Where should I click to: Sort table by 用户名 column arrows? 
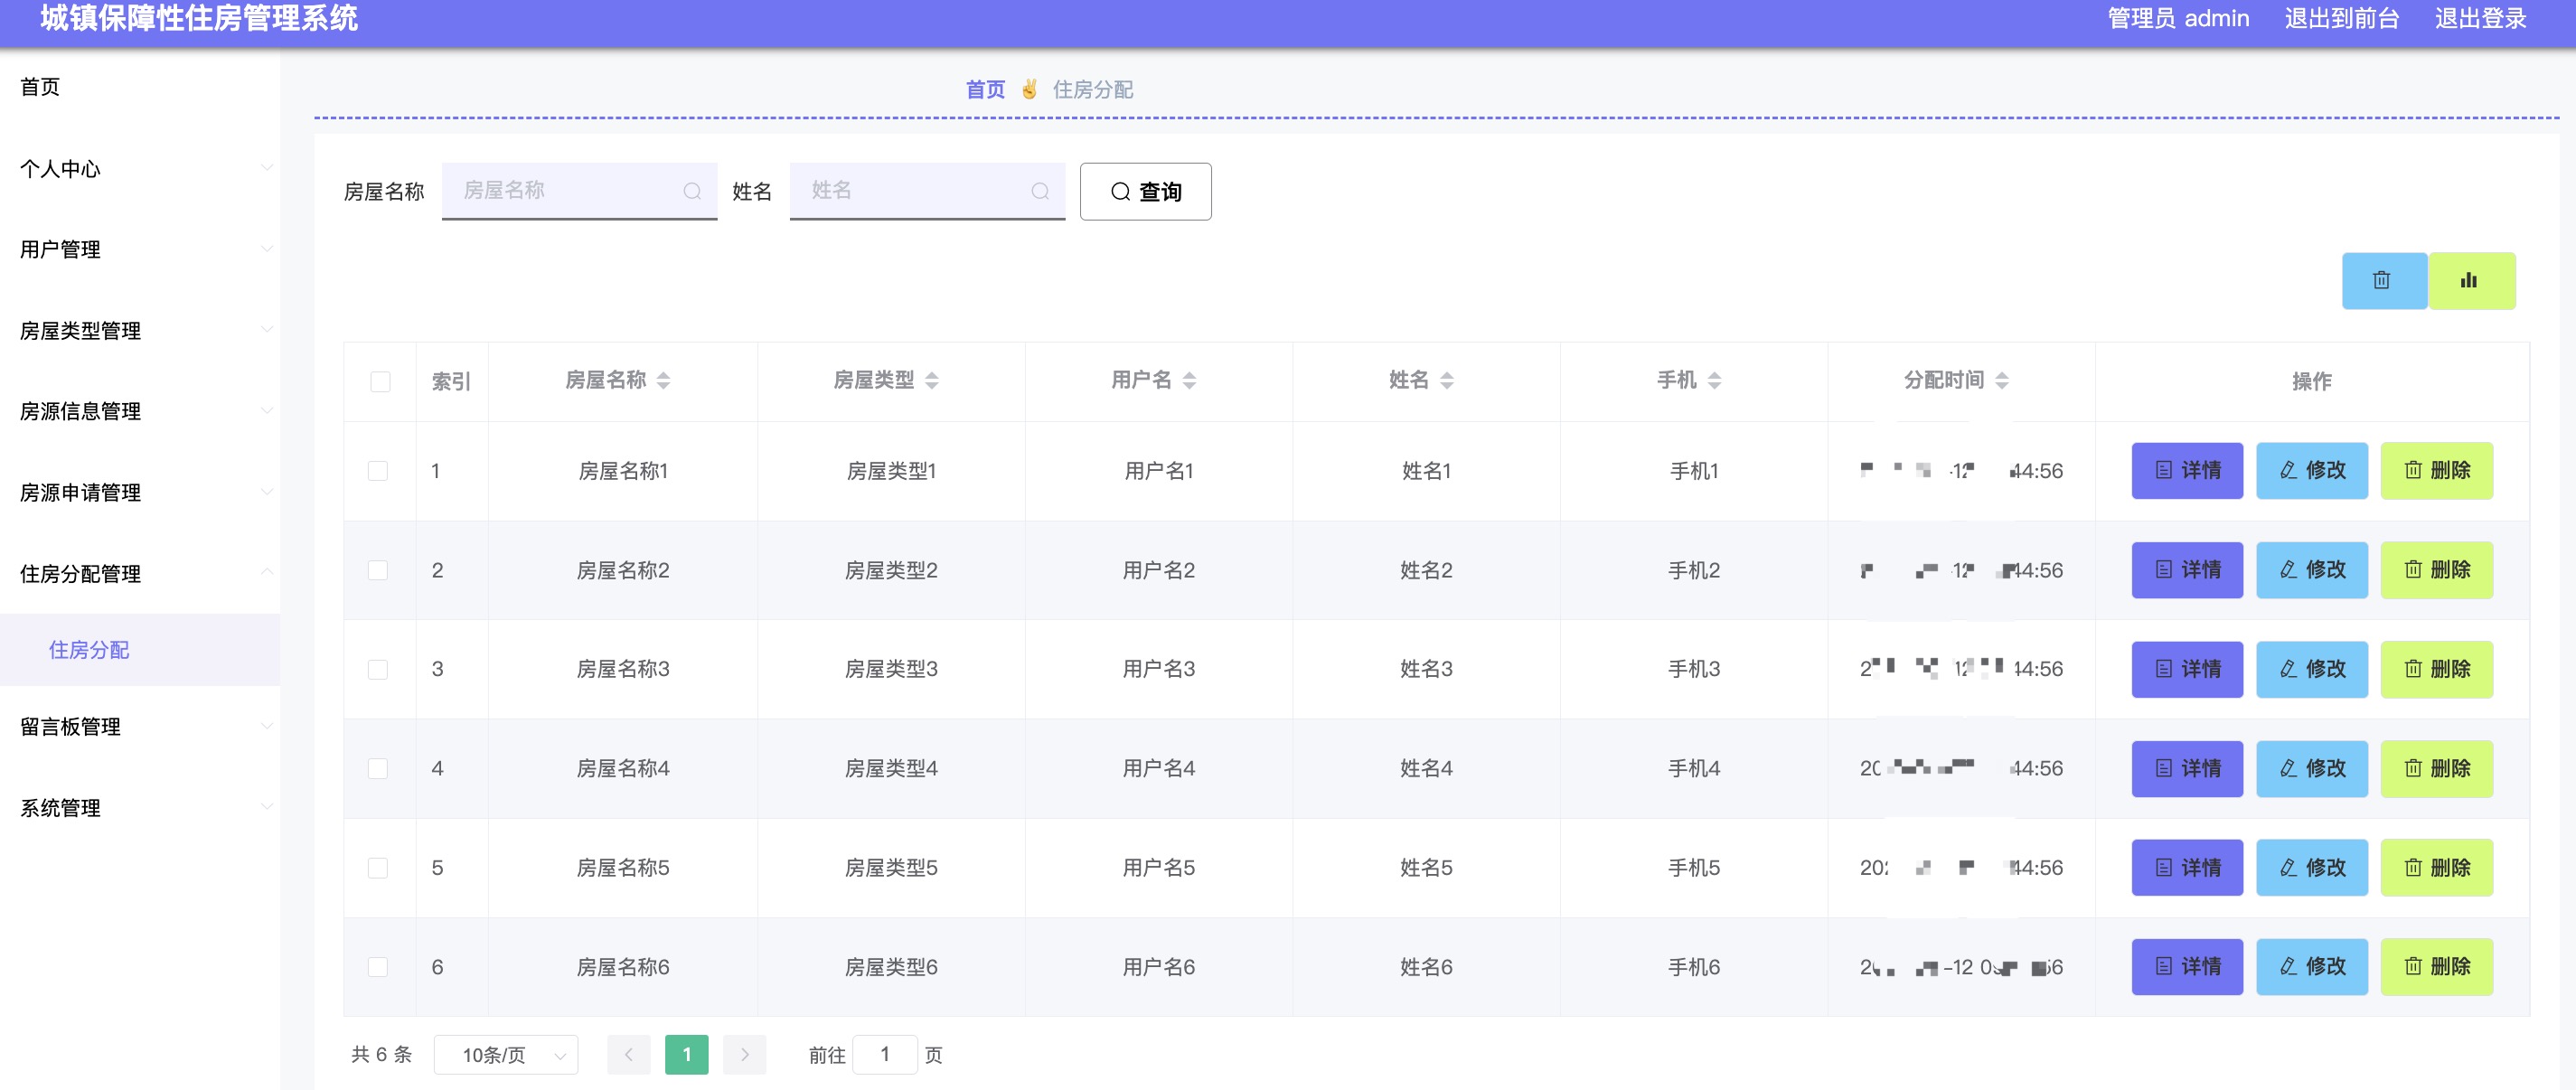click(1189, 380)
